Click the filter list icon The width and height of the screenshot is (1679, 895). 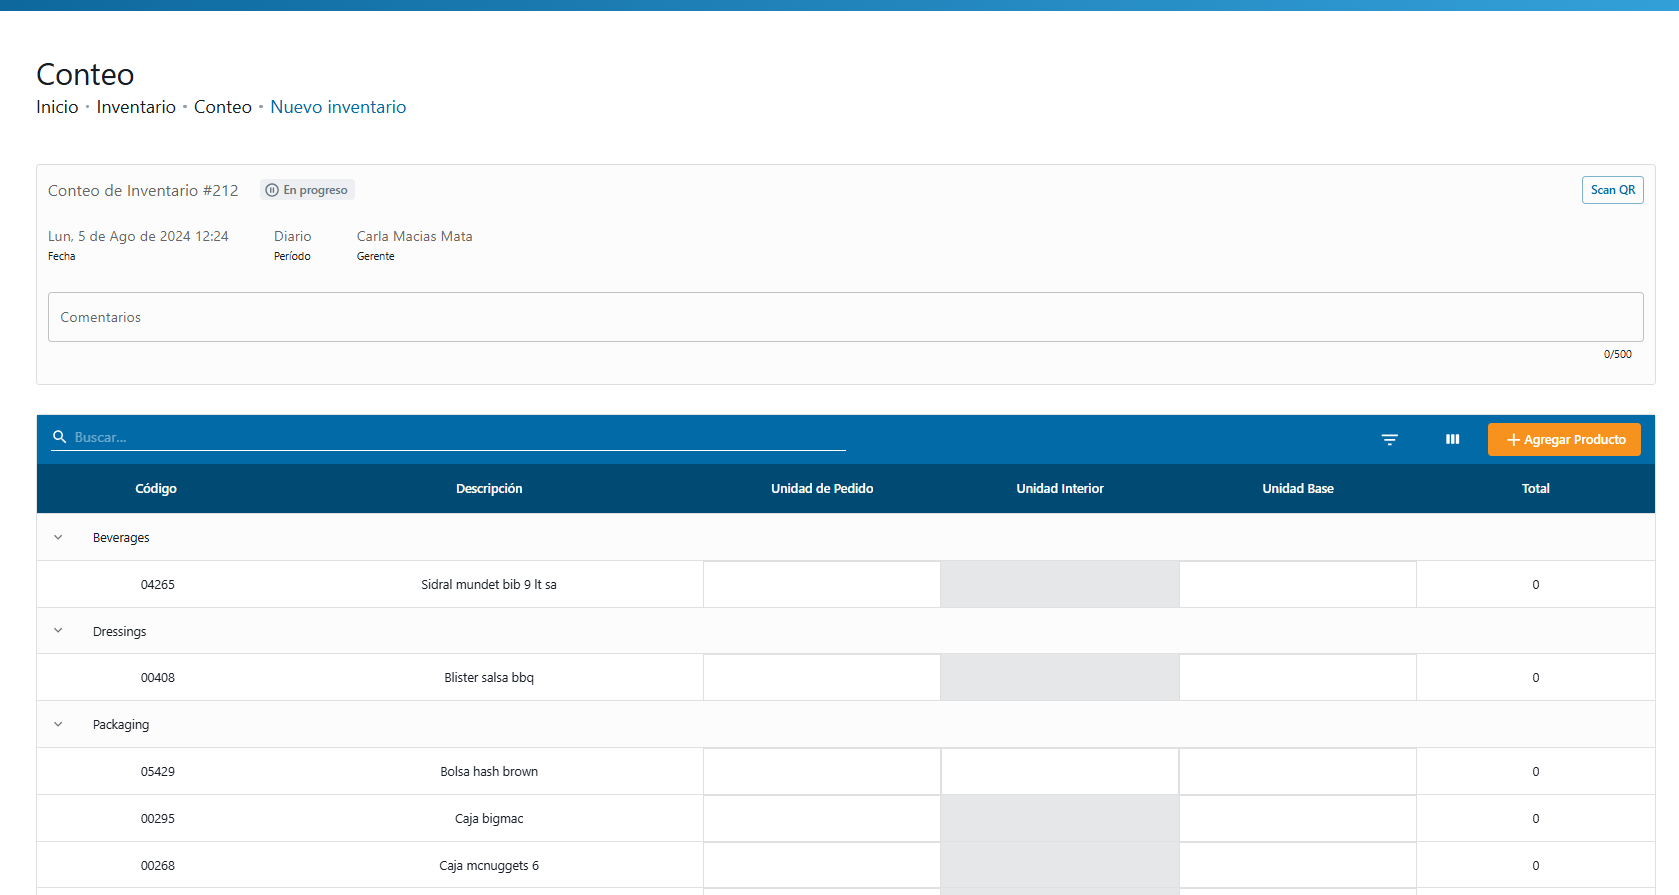[x=1389, y=440]
